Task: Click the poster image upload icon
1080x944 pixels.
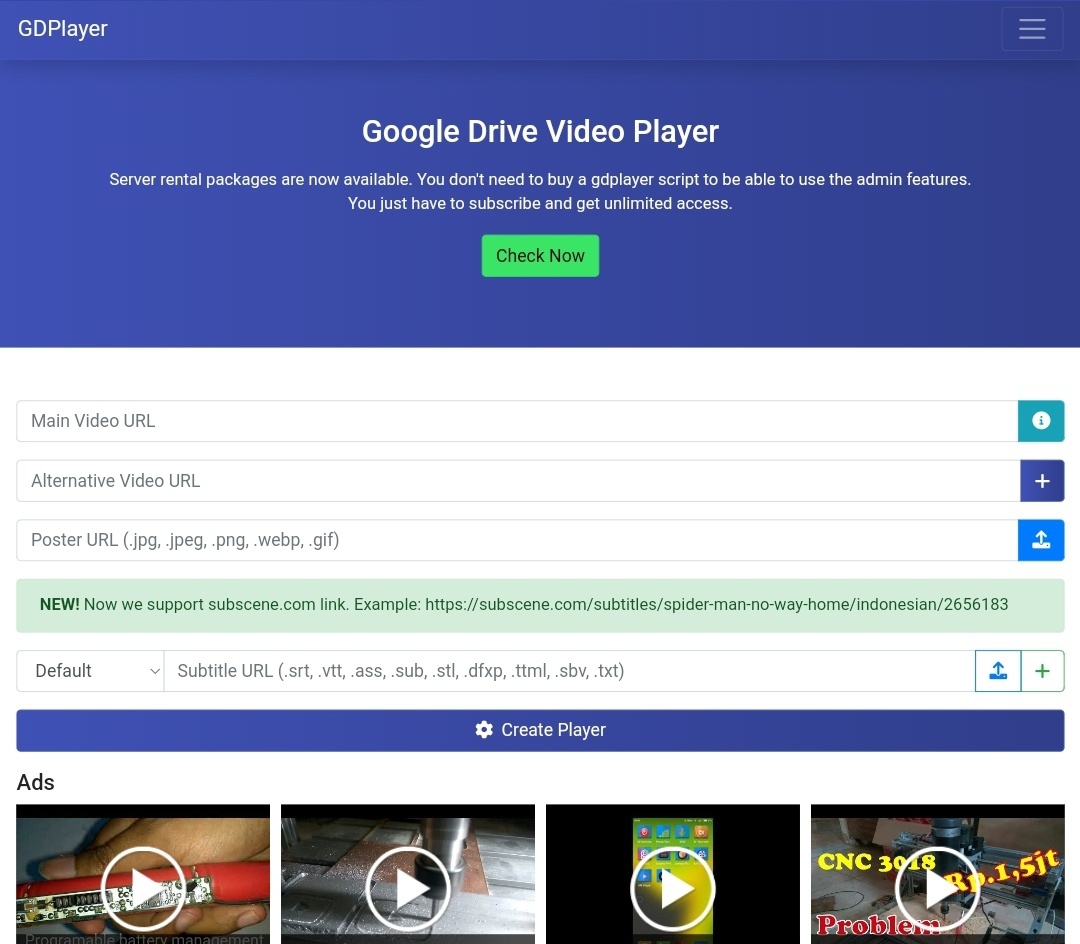Action: pos(1041,540)
